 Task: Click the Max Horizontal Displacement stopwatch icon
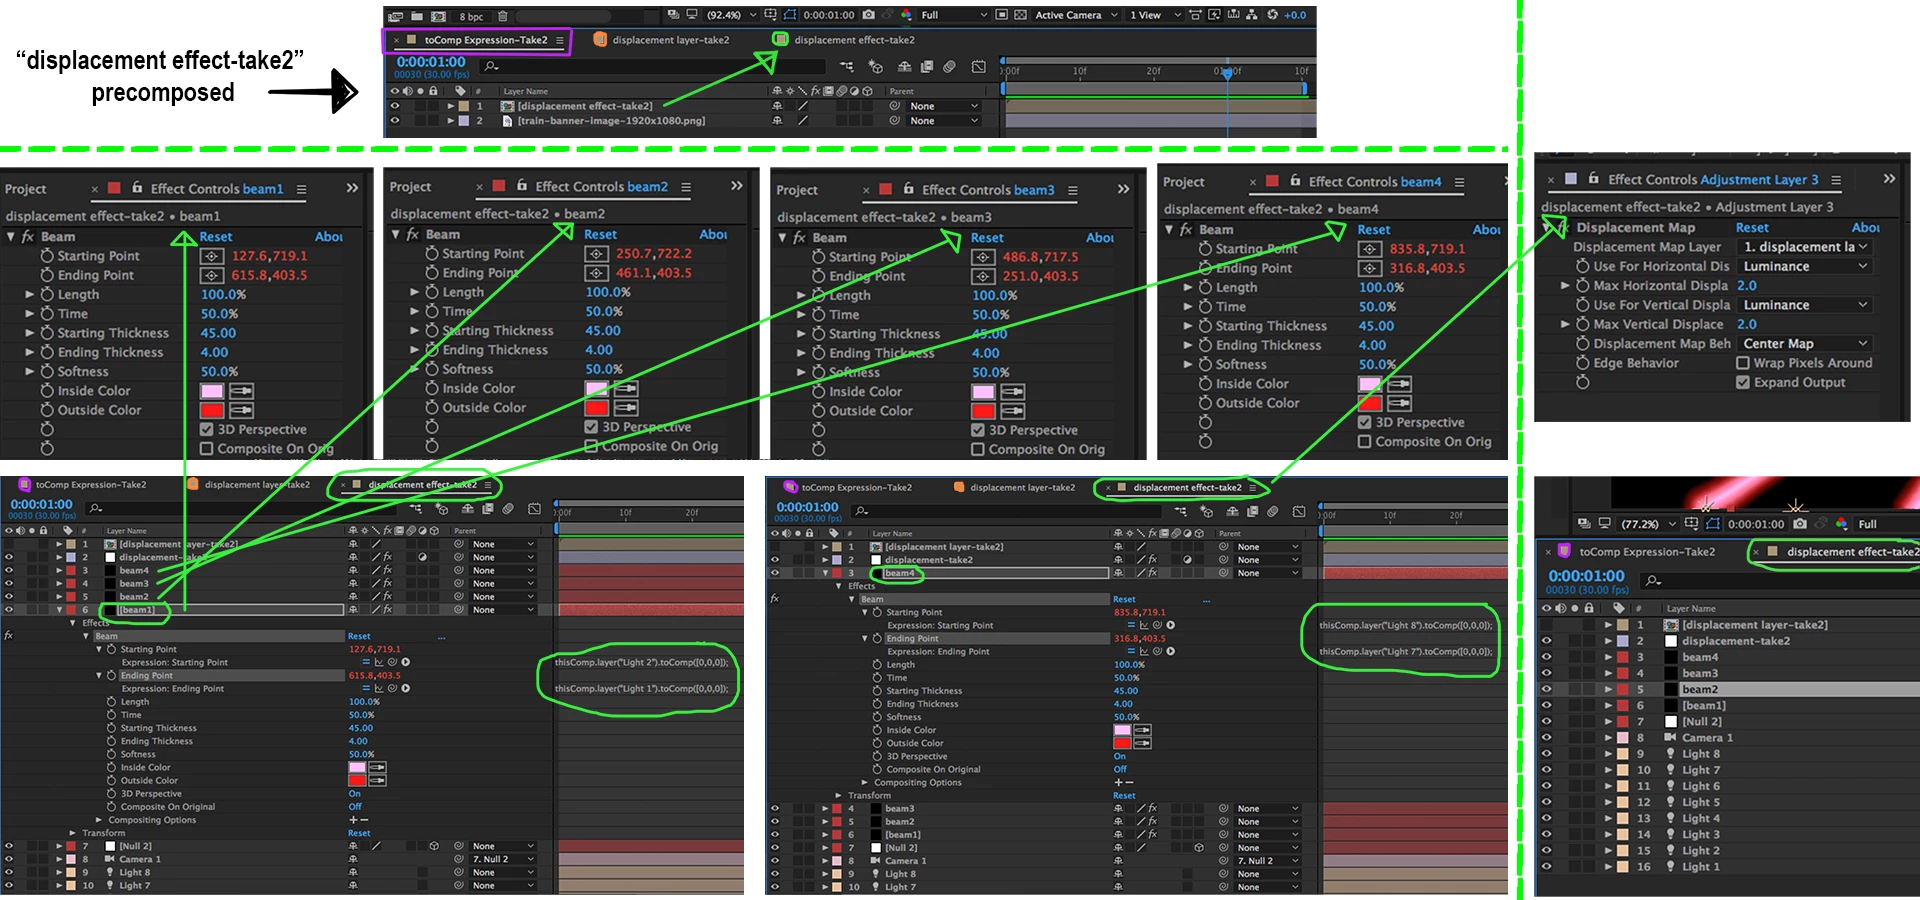[1582, 286]
